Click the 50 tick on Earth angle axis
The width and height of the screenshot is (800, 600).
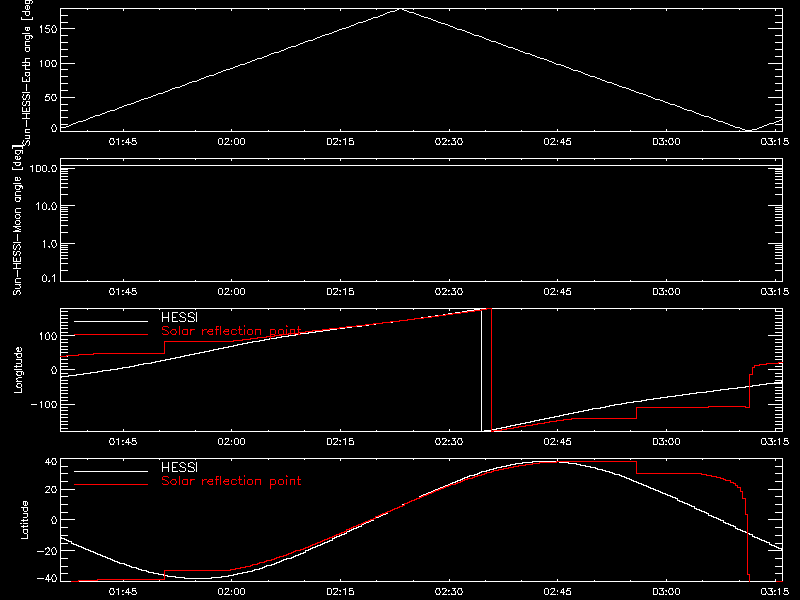coord(51,97)
